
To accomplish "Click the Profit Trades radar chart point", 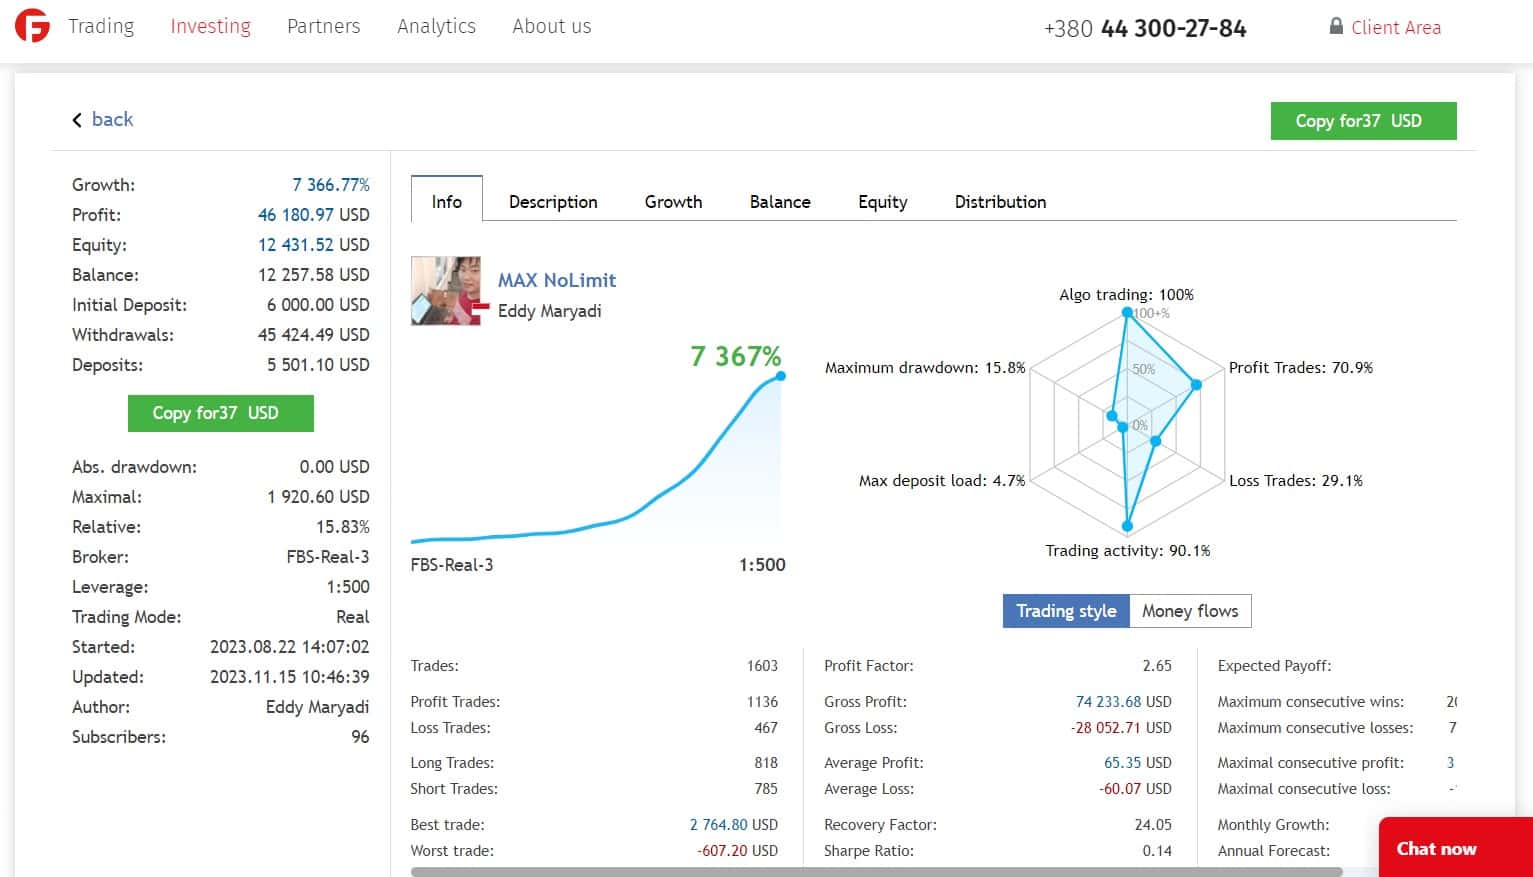I will 1195,384.
